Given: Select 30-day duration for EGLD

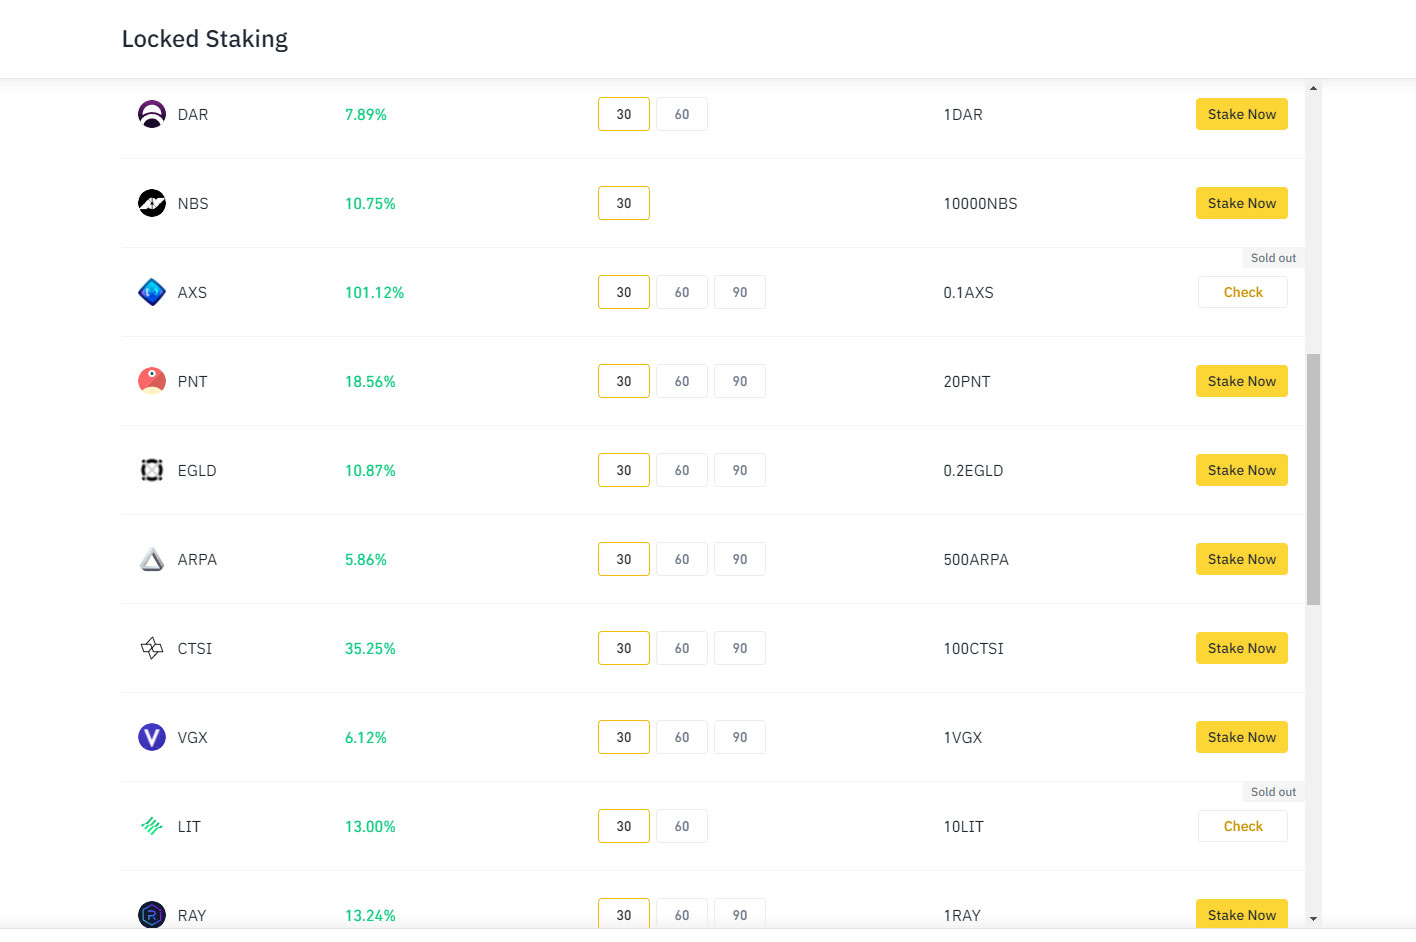Looking at the screenshot, I should (624, 470).
